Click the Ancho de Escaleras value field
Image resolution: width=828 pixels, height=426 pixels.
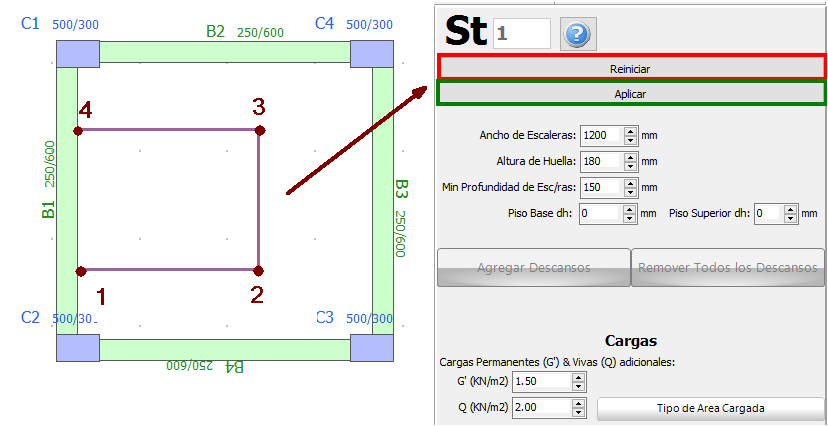pyautogui.click(x=600, y=135)
